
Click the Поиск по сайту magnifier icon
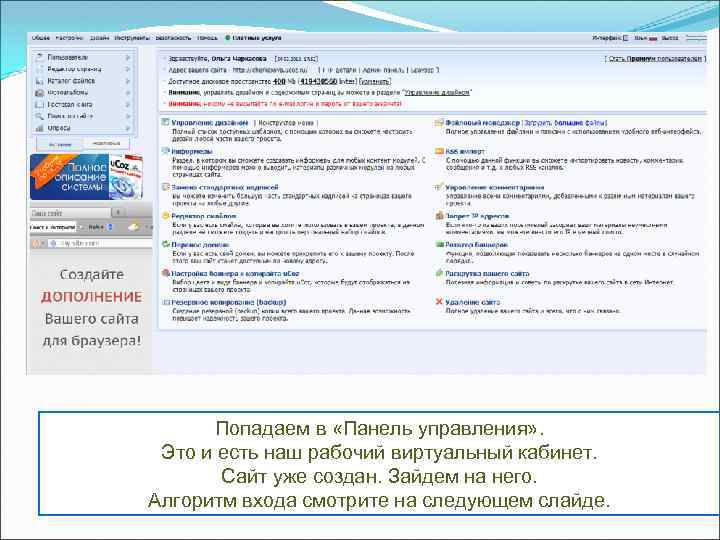tap(39, 117)
